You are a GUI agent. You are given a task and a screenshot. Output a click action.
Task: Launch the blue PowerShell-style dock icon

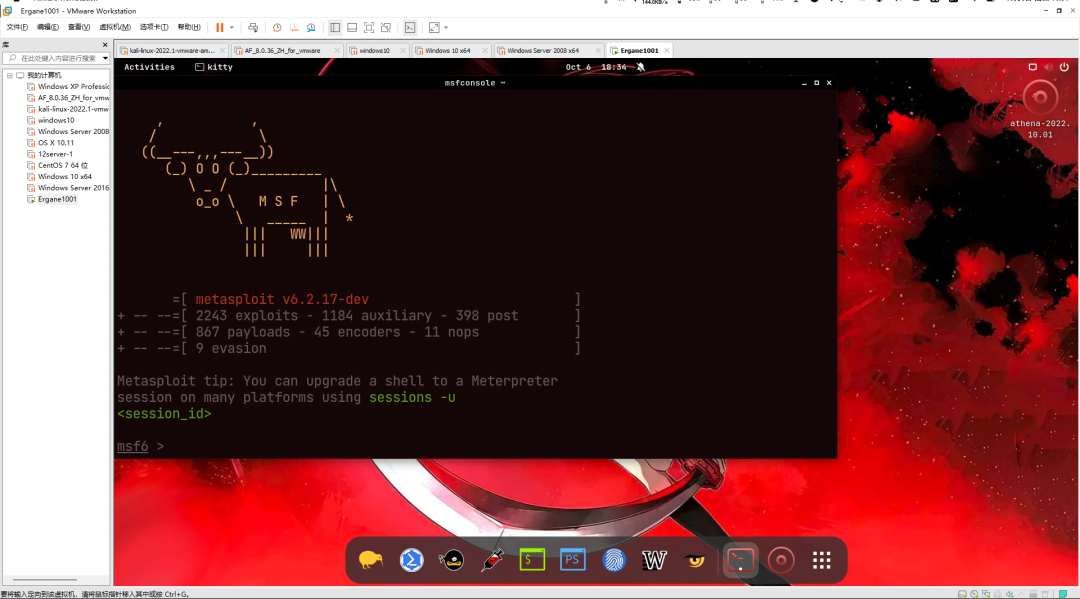tap(411, 560)
